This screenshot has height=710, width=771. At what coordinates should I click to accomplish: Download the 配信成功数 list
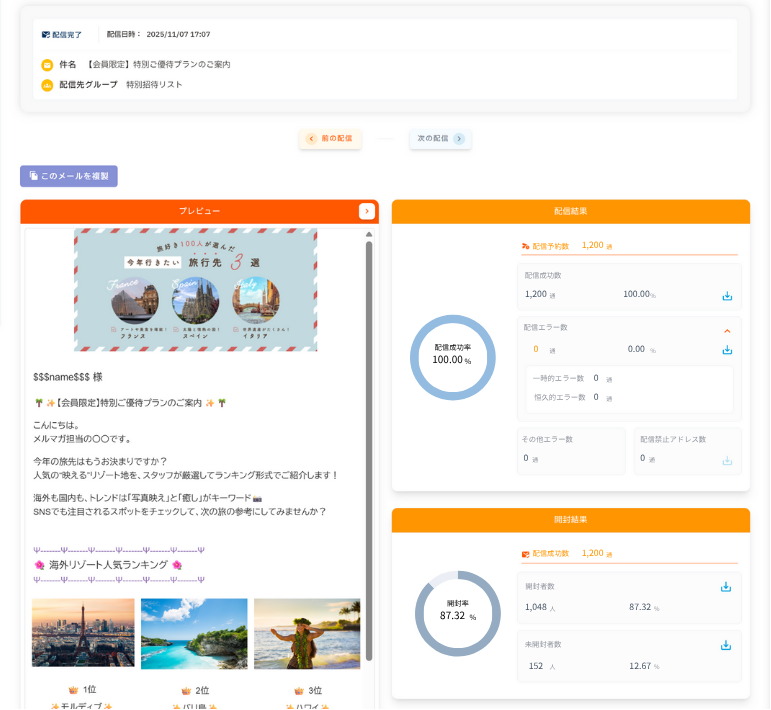tap(727, 296)
